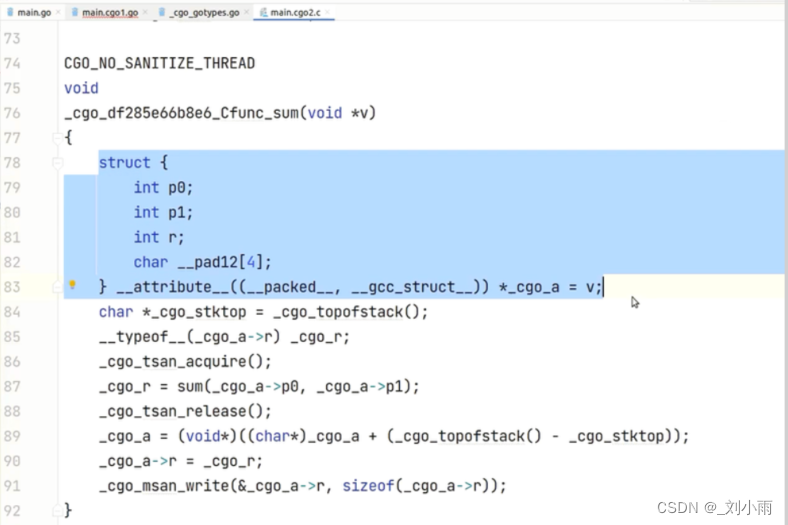
Task: Click the void keyword on line 75
Action: coord(81,88)
